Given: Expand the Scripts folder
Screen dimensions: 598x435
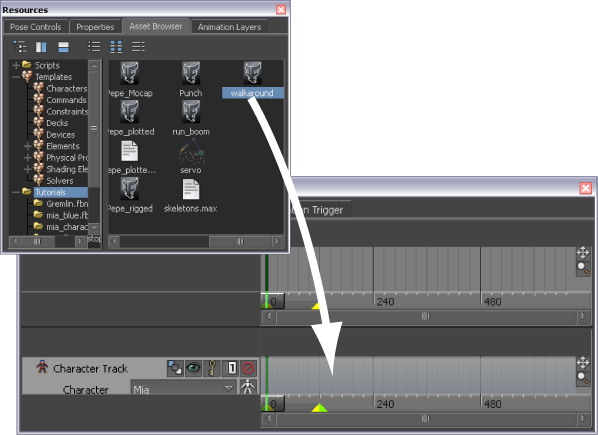Looking at the screenshot, I should 16,65.
